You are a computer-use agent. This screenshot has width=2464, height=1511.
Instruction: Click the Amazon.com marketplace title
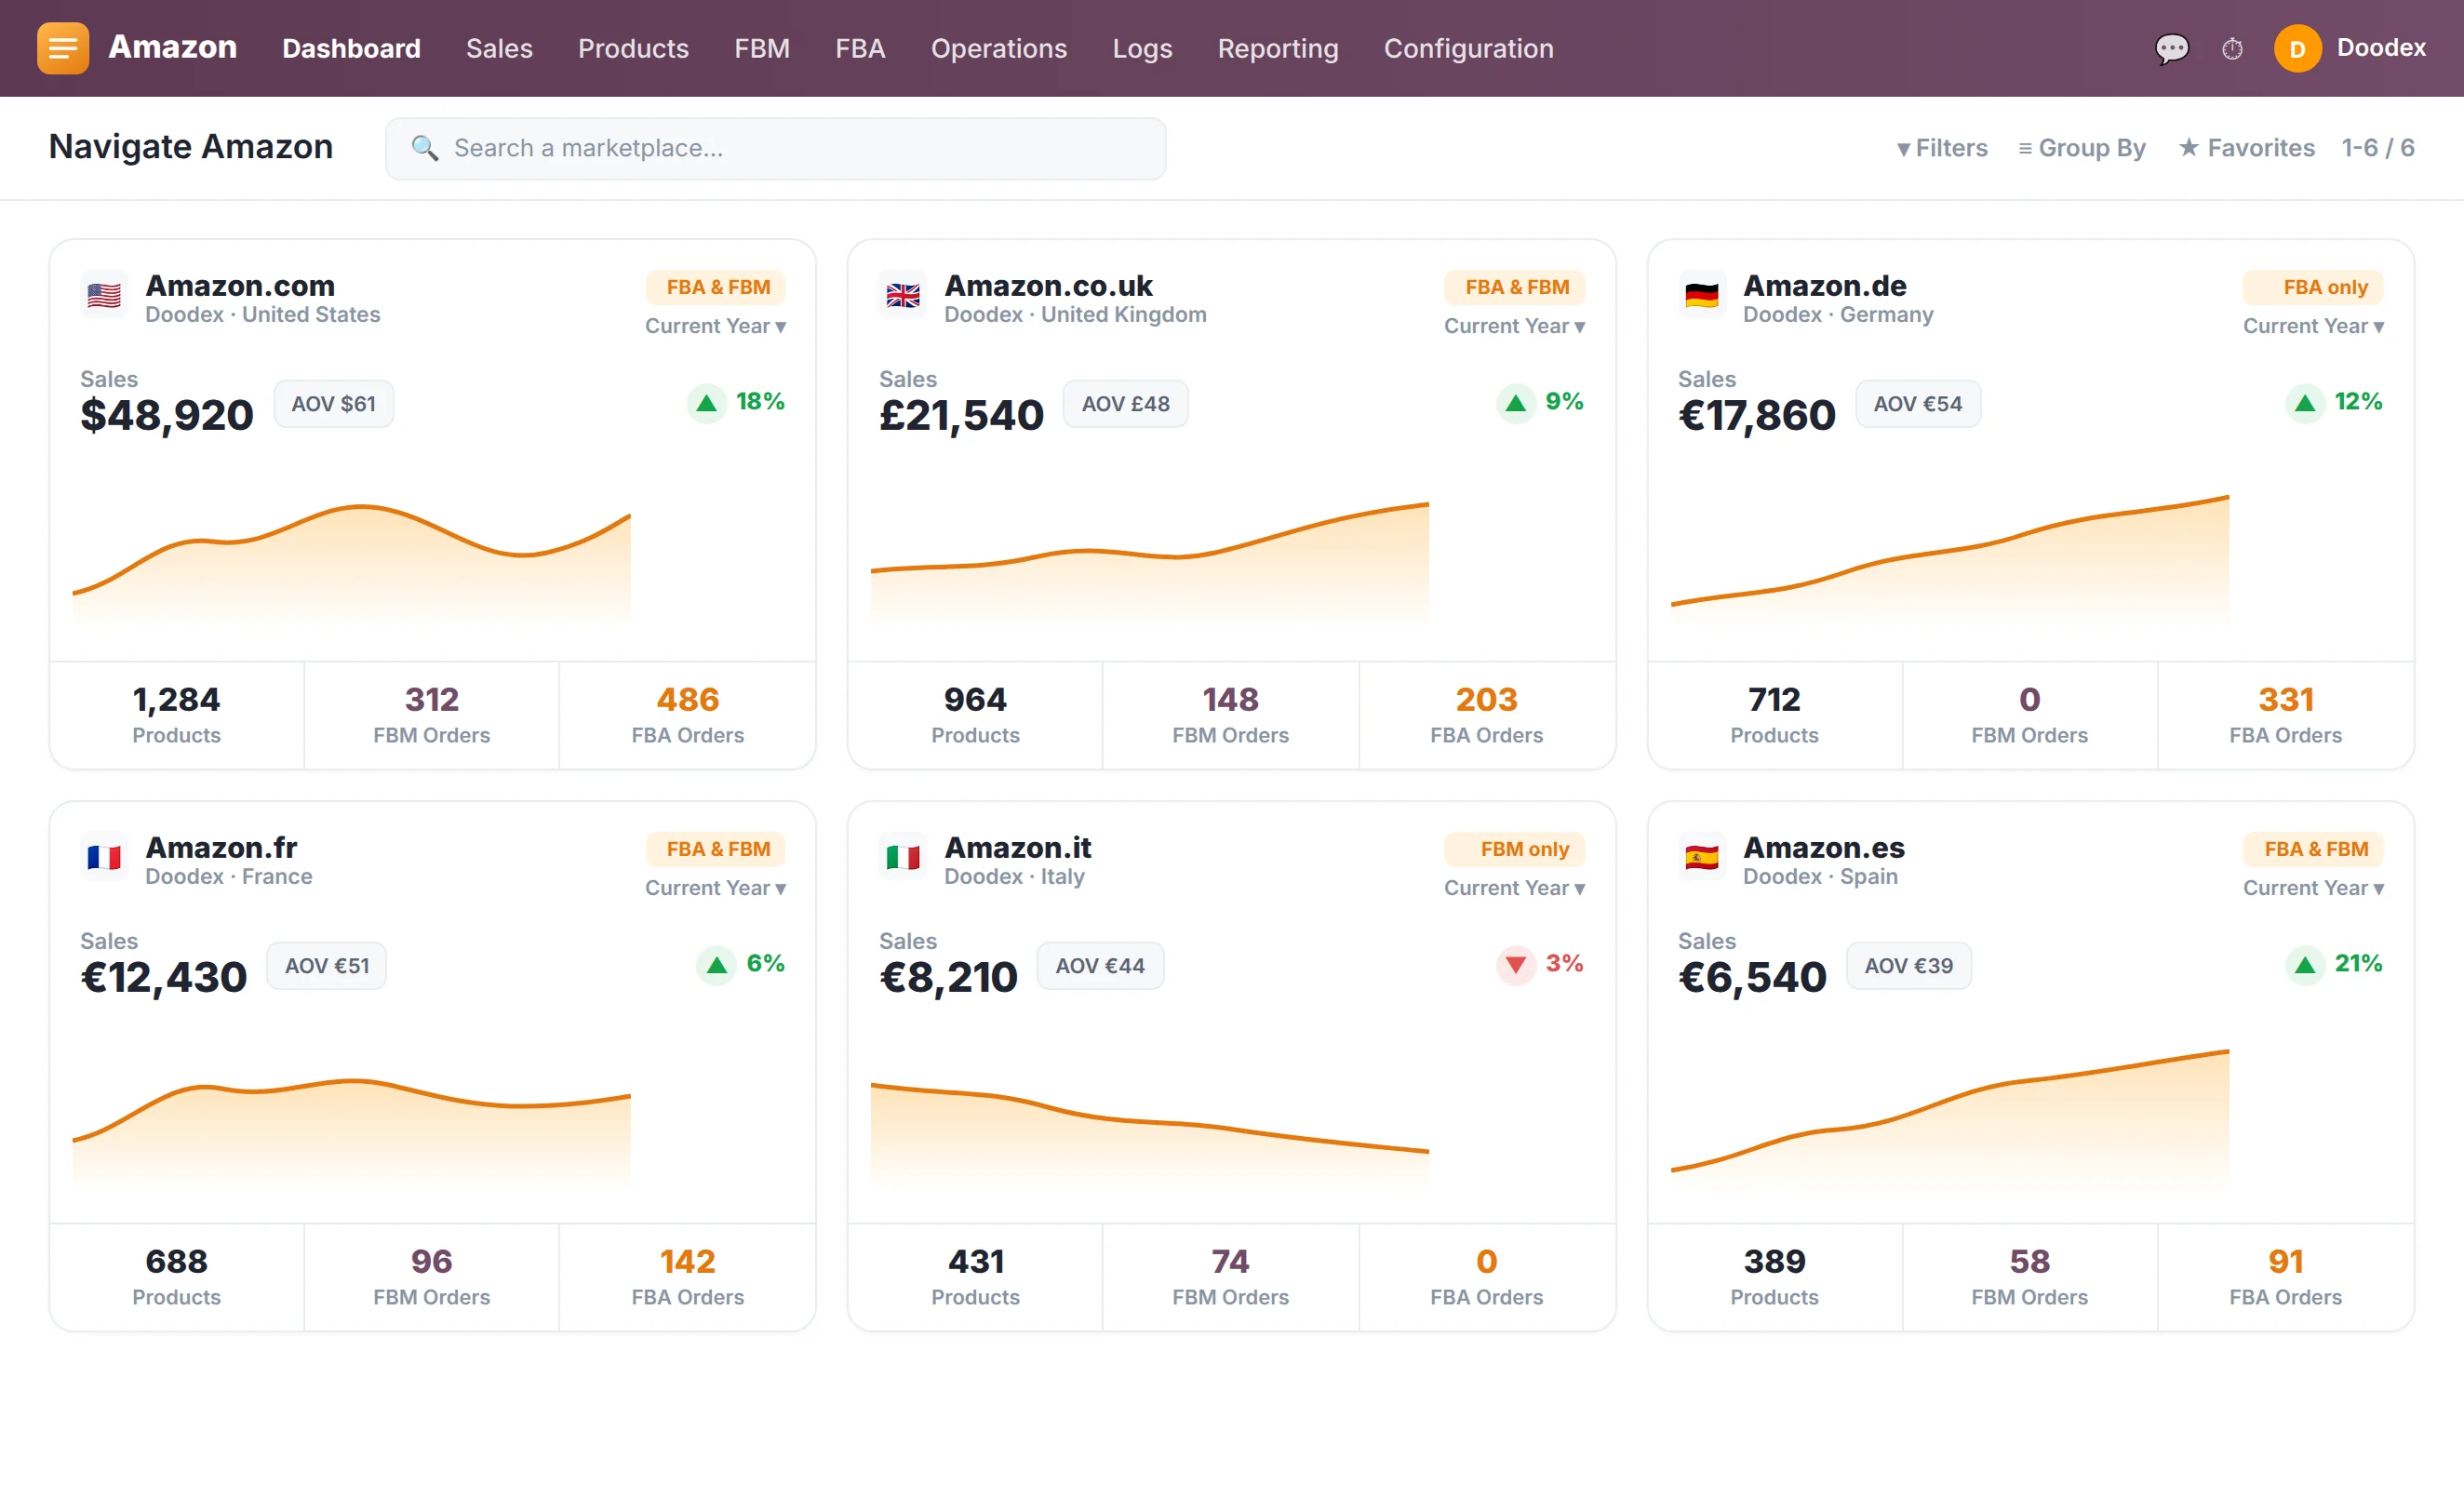pyautogui.click(x=240, y=285)
